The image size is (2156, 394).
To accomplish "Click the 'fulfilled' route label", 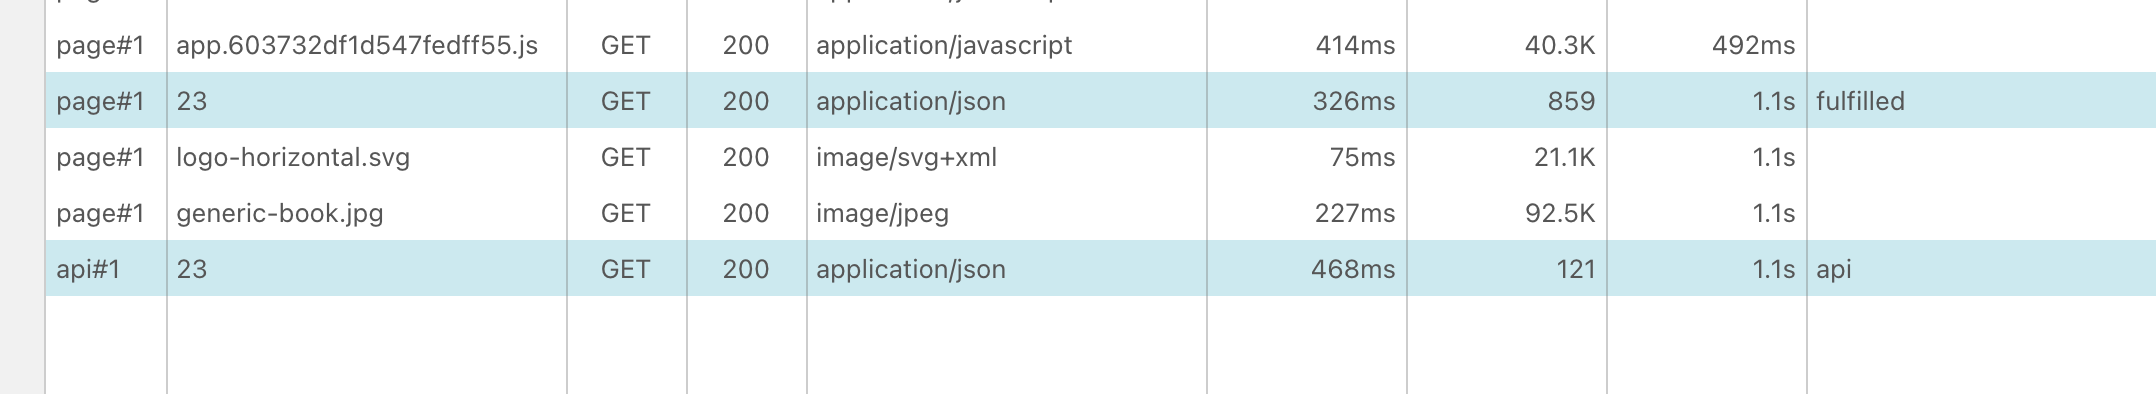I will [x=1860, y=101].
